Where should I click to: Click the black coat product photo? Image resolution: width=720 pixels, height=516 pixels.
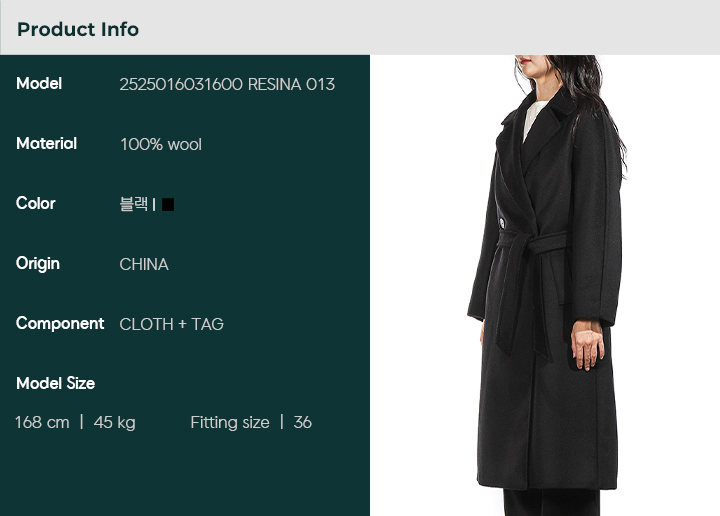(545, 286)
